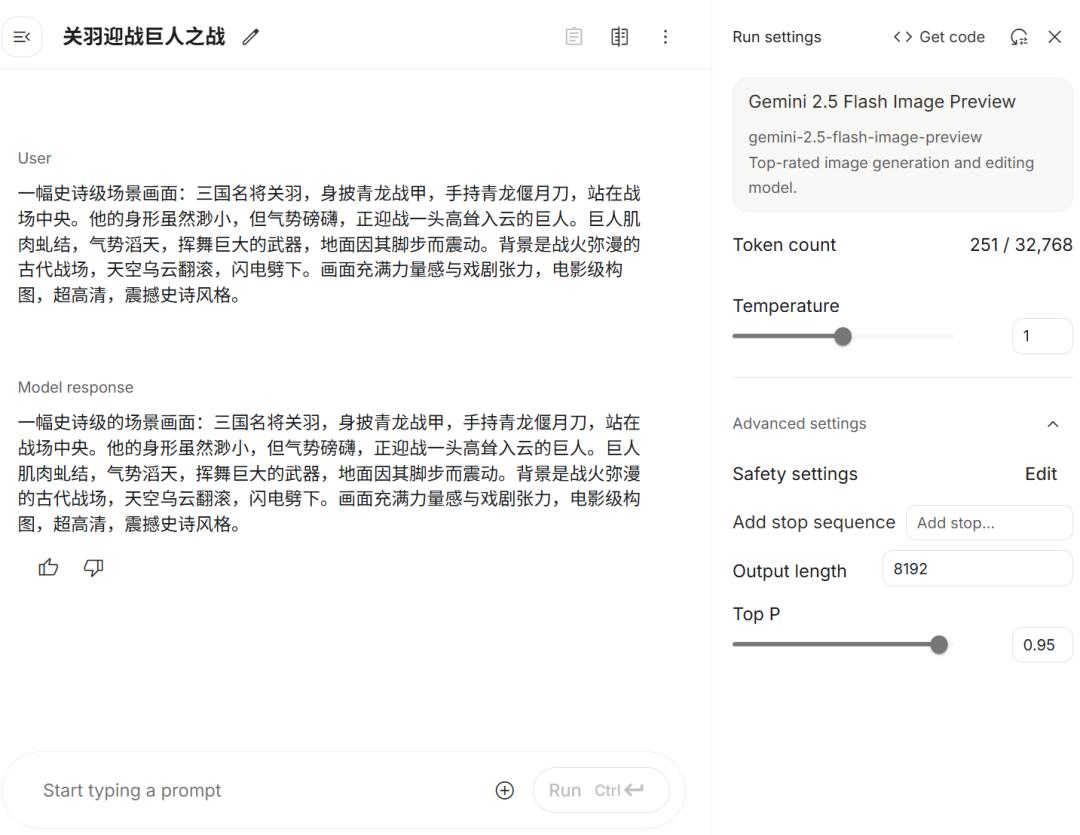The width and height of the screenshot is (1080, 835).
Task: Give the model response a thumbs down
Action: pos(91,567)
